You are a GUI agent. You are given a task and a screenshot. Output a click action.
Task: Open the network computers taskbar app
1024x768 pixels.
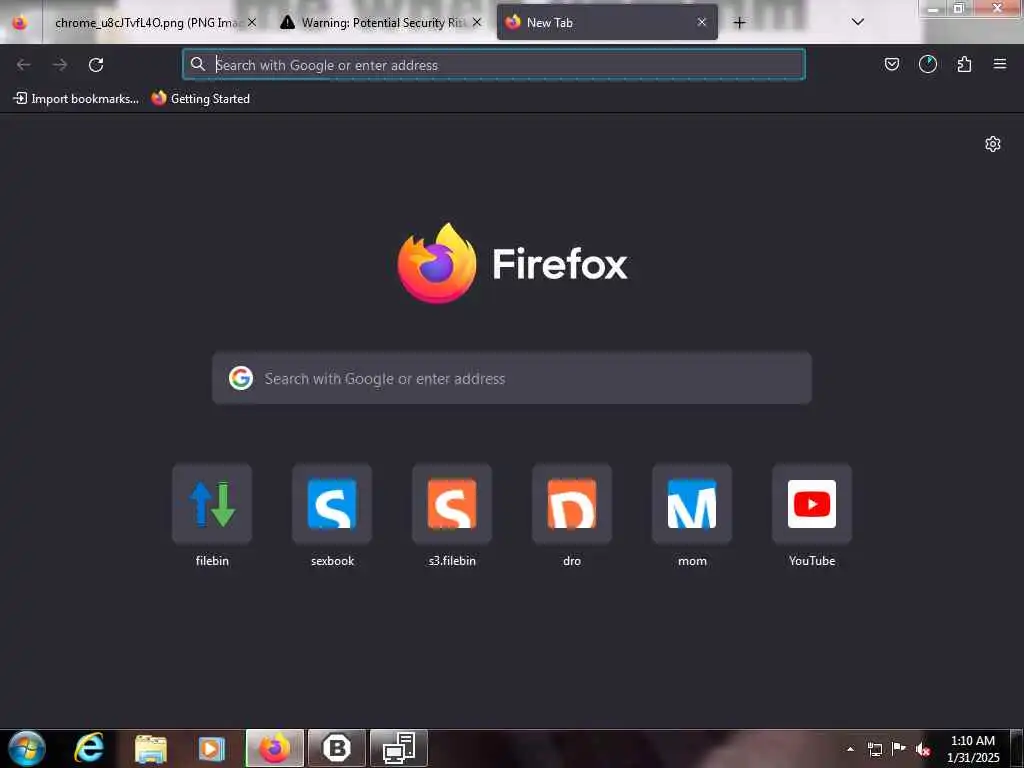399,748
